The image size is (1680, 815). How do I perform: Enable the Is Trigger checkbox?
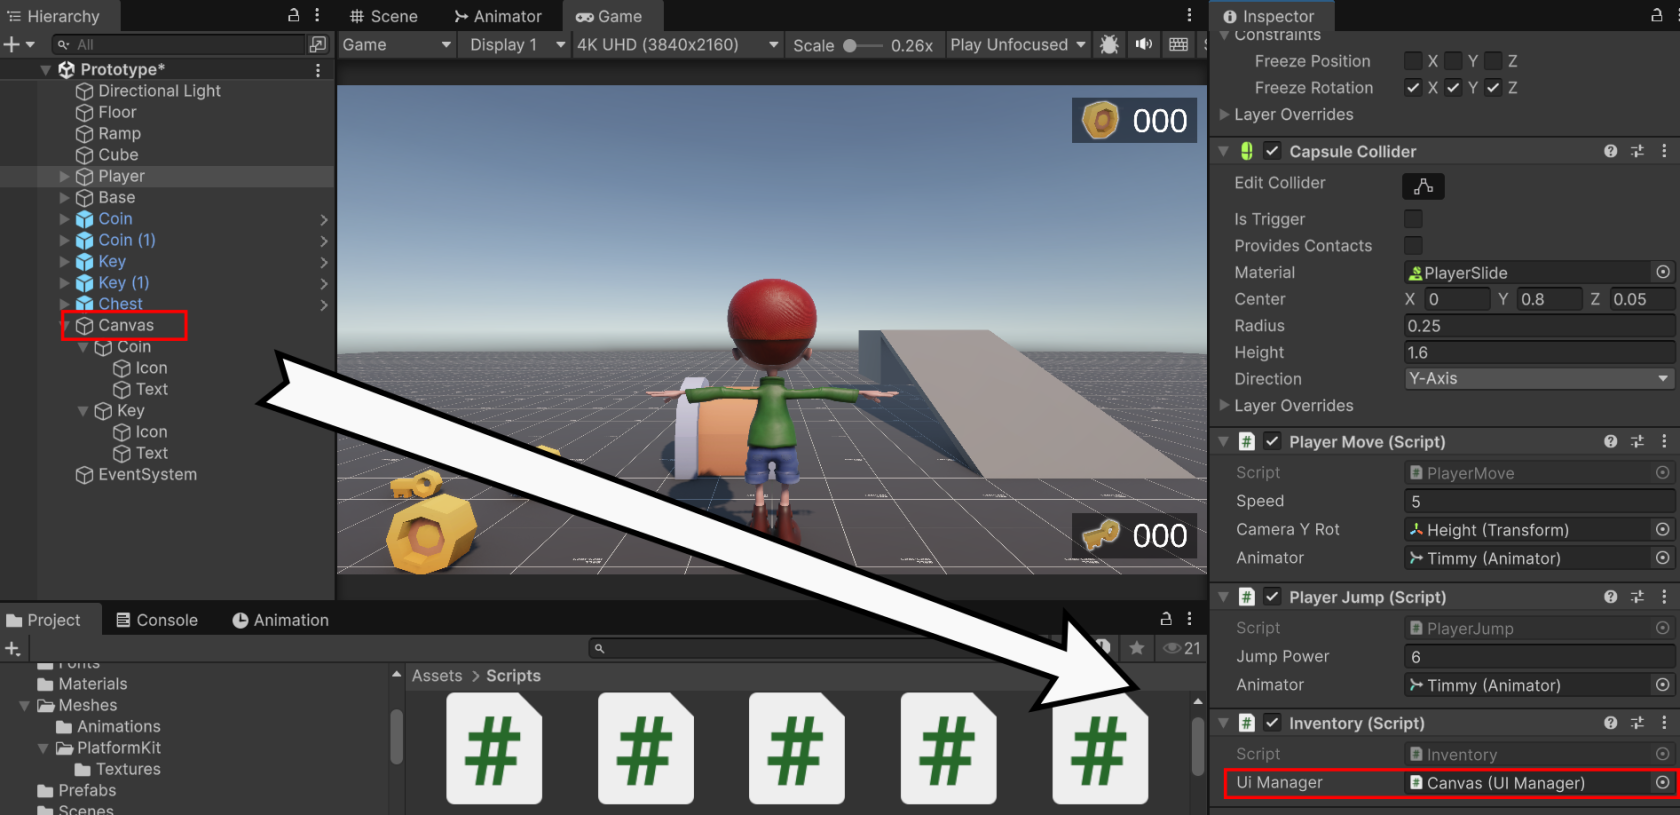(1413, 219)
